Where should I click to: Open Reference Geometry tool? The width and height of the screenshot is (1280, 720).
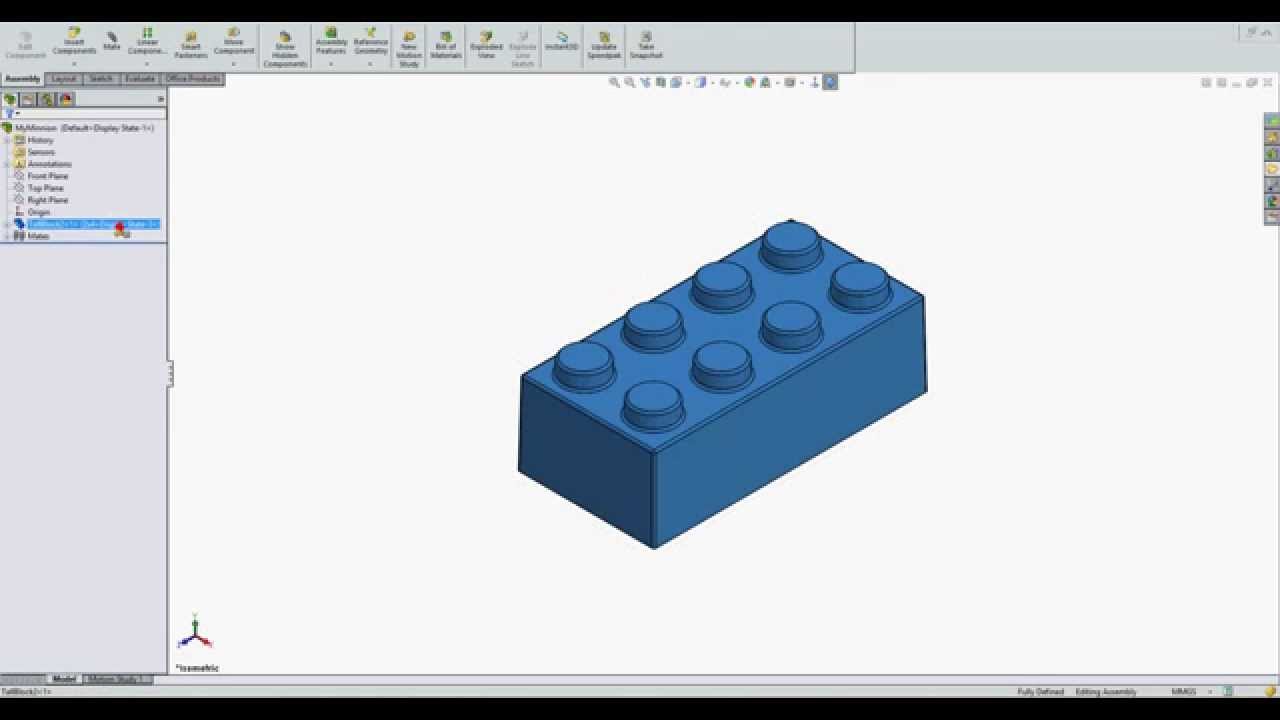click(370, 42)
